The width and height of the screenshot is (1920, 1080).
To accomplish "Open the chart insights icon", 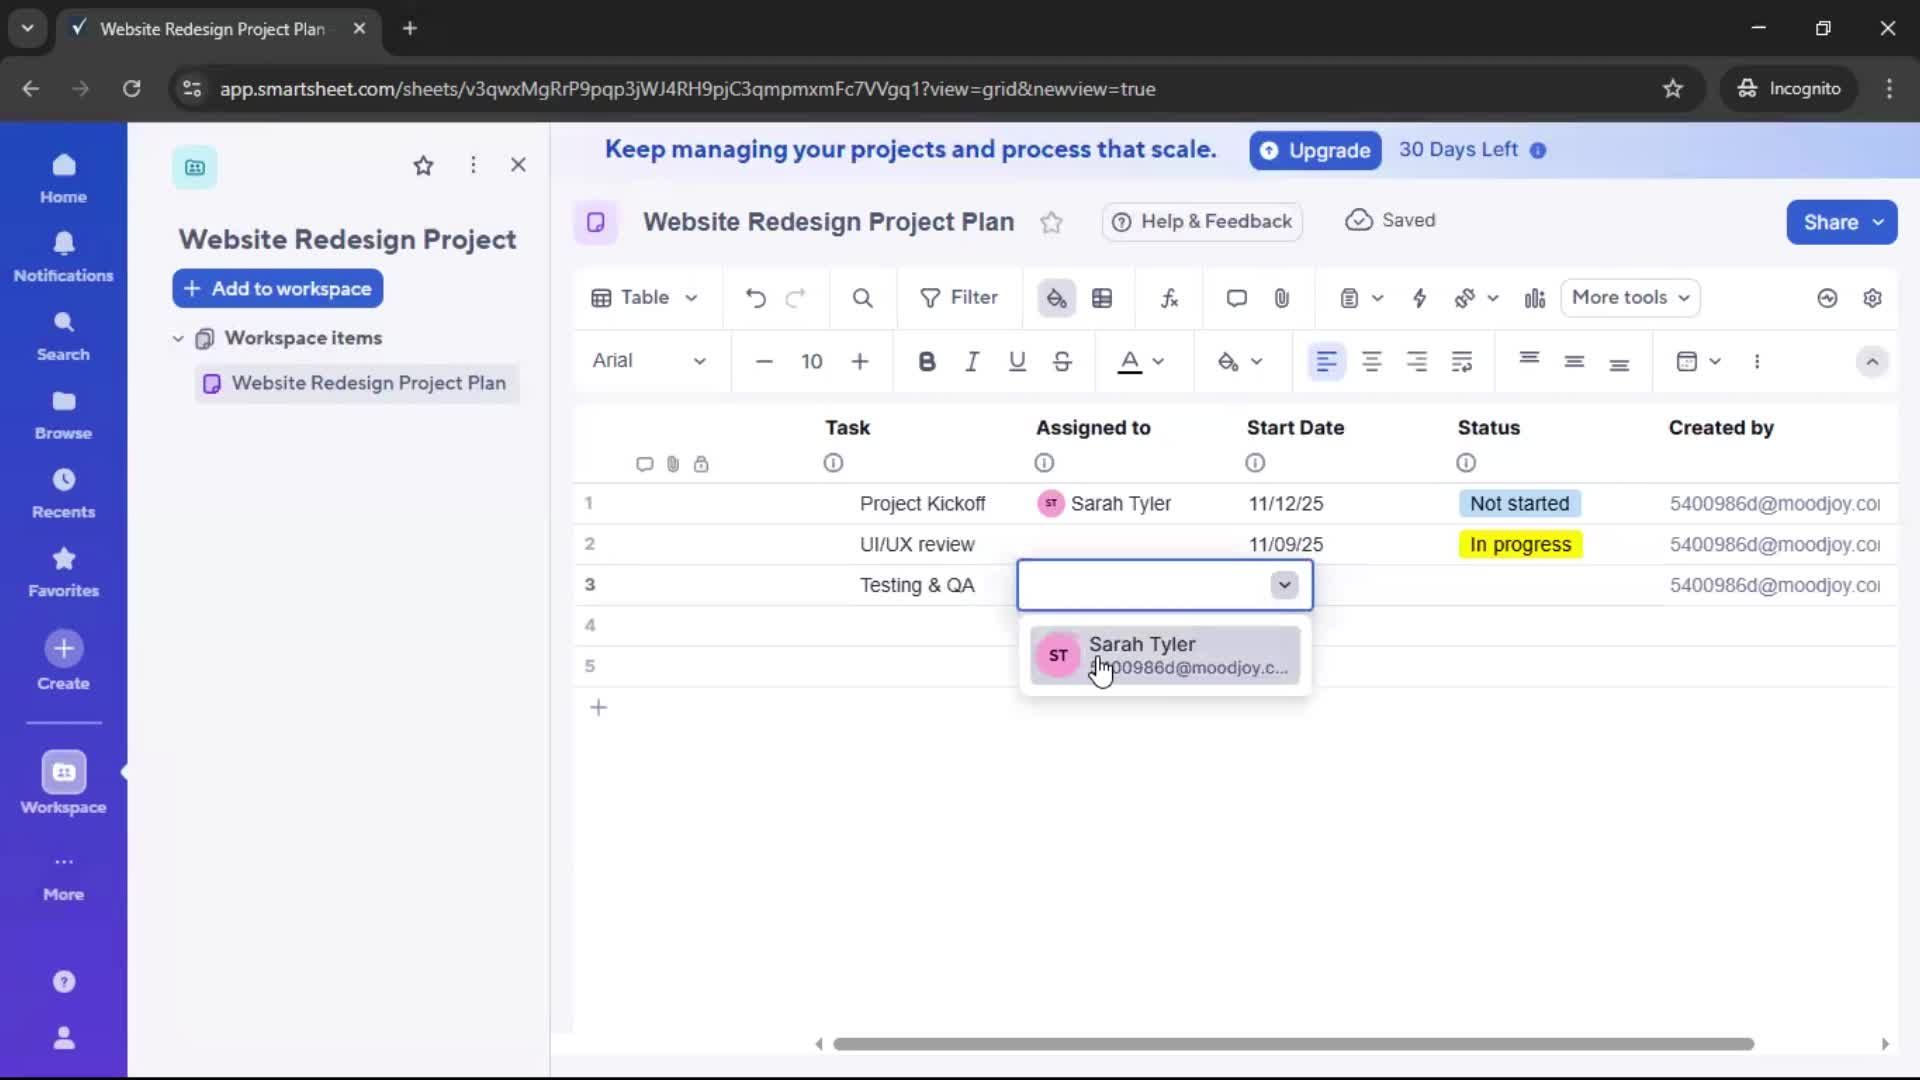I will point(1535,298).
